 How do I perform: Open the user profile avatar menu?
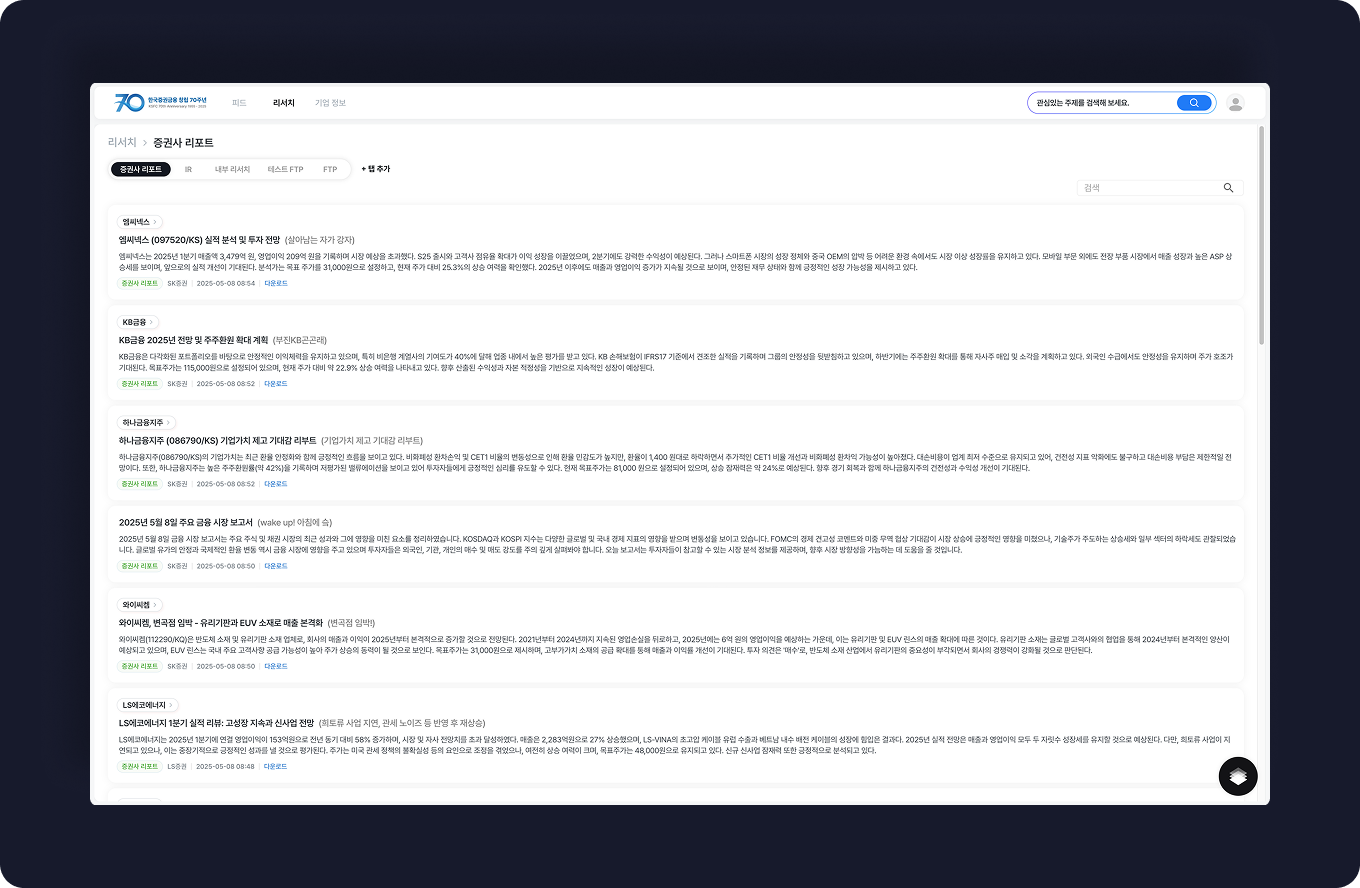[1236, 103]
